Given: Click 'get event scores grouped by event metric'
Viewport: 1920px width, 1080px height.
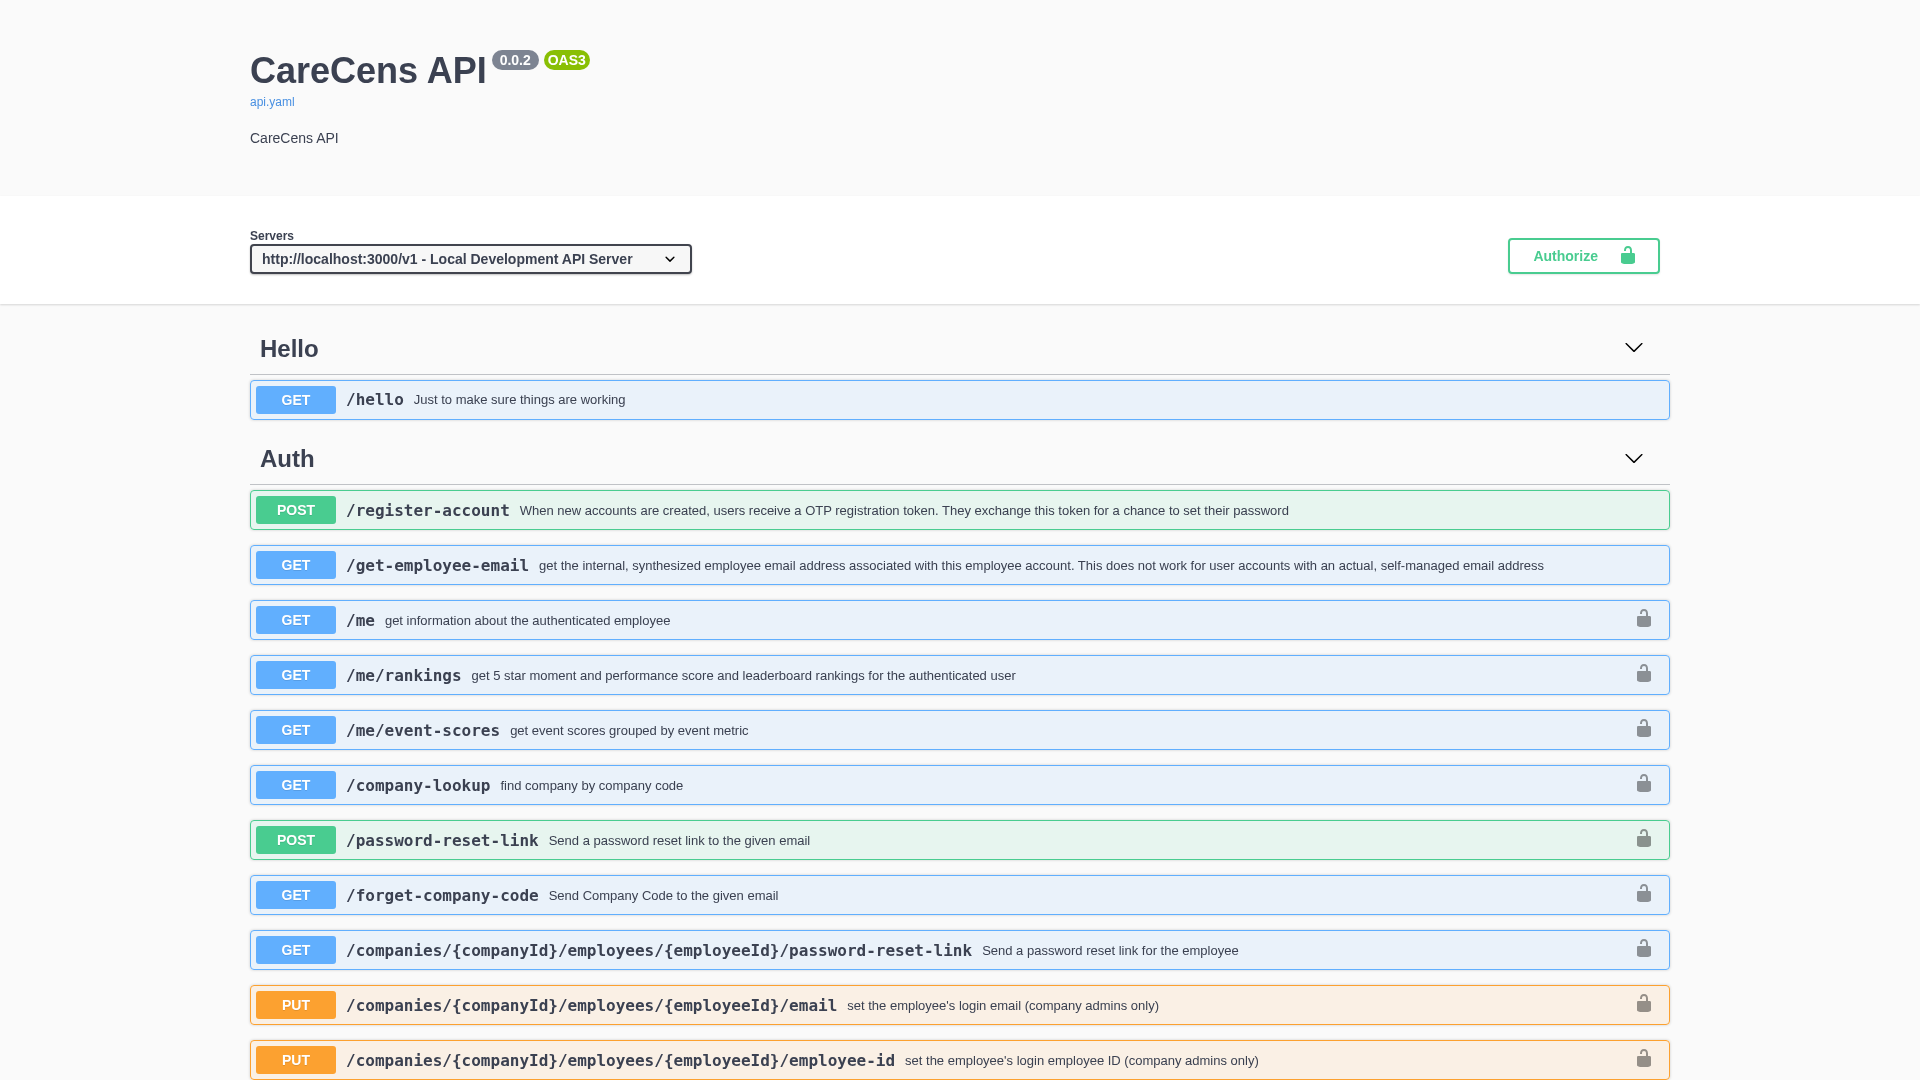Looking at the screenshot, I should [629, 731].
